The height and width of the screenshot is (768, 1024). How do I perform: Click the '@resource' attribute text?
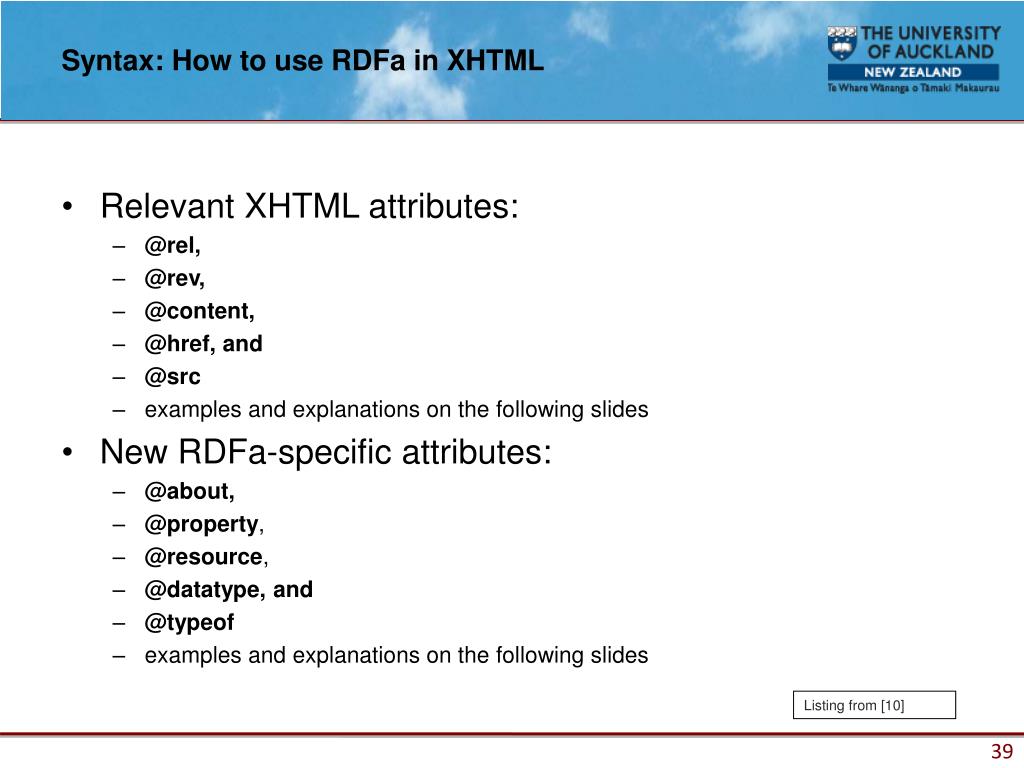(x=204, y=557)
